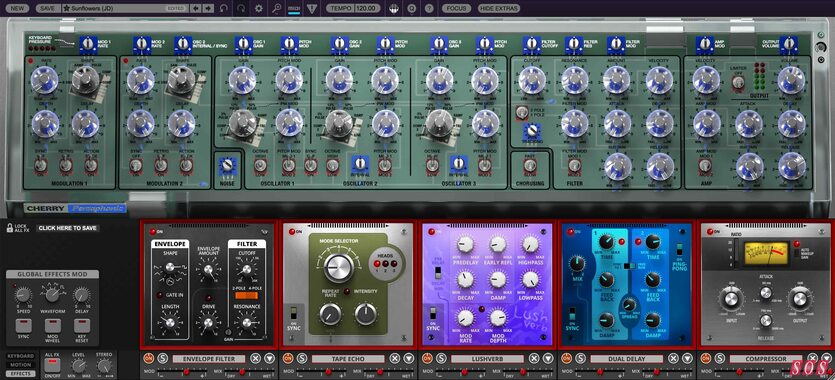Click the keyboard icon beside the tempo
The width and height of the screenshot is (835, 380).
click(x=394, y=9)
